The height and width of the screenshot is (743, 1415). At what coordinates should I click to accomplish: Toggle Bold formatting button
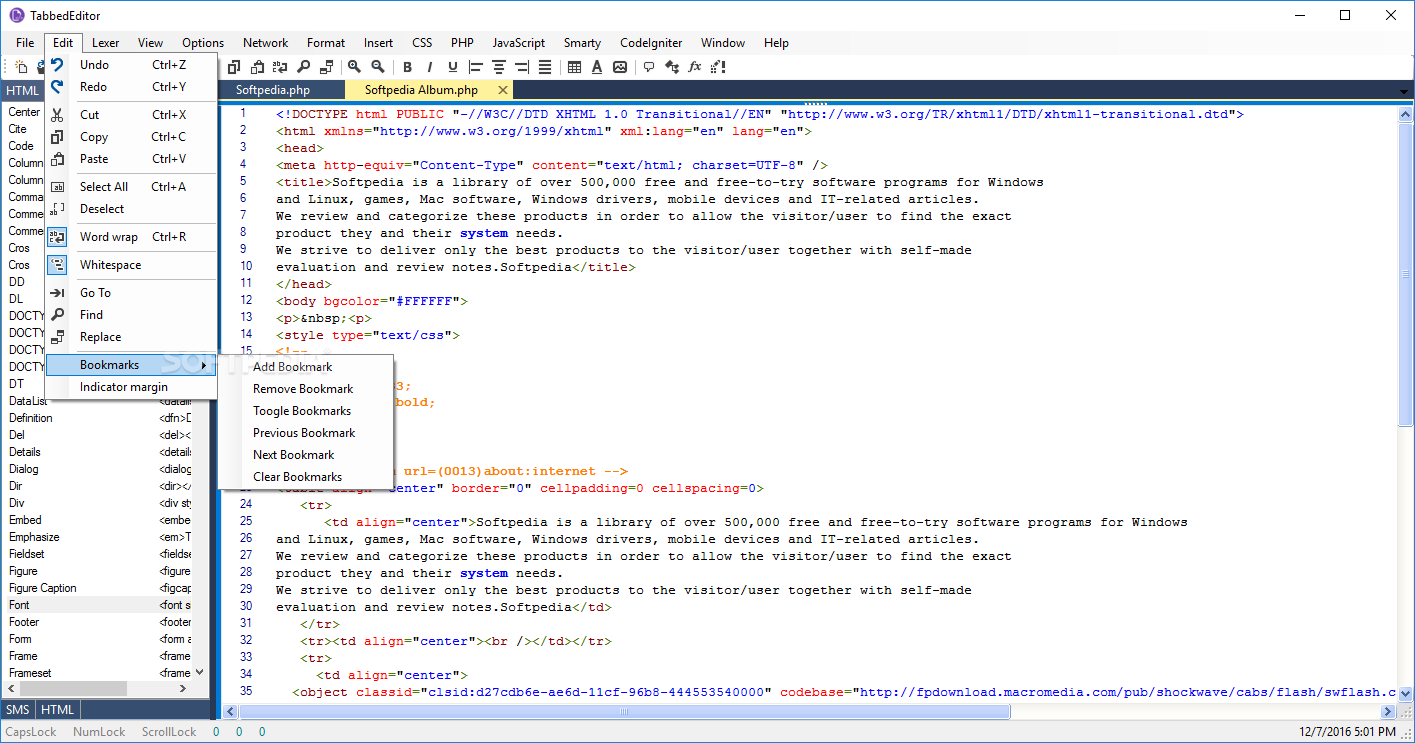coord(407,67)
